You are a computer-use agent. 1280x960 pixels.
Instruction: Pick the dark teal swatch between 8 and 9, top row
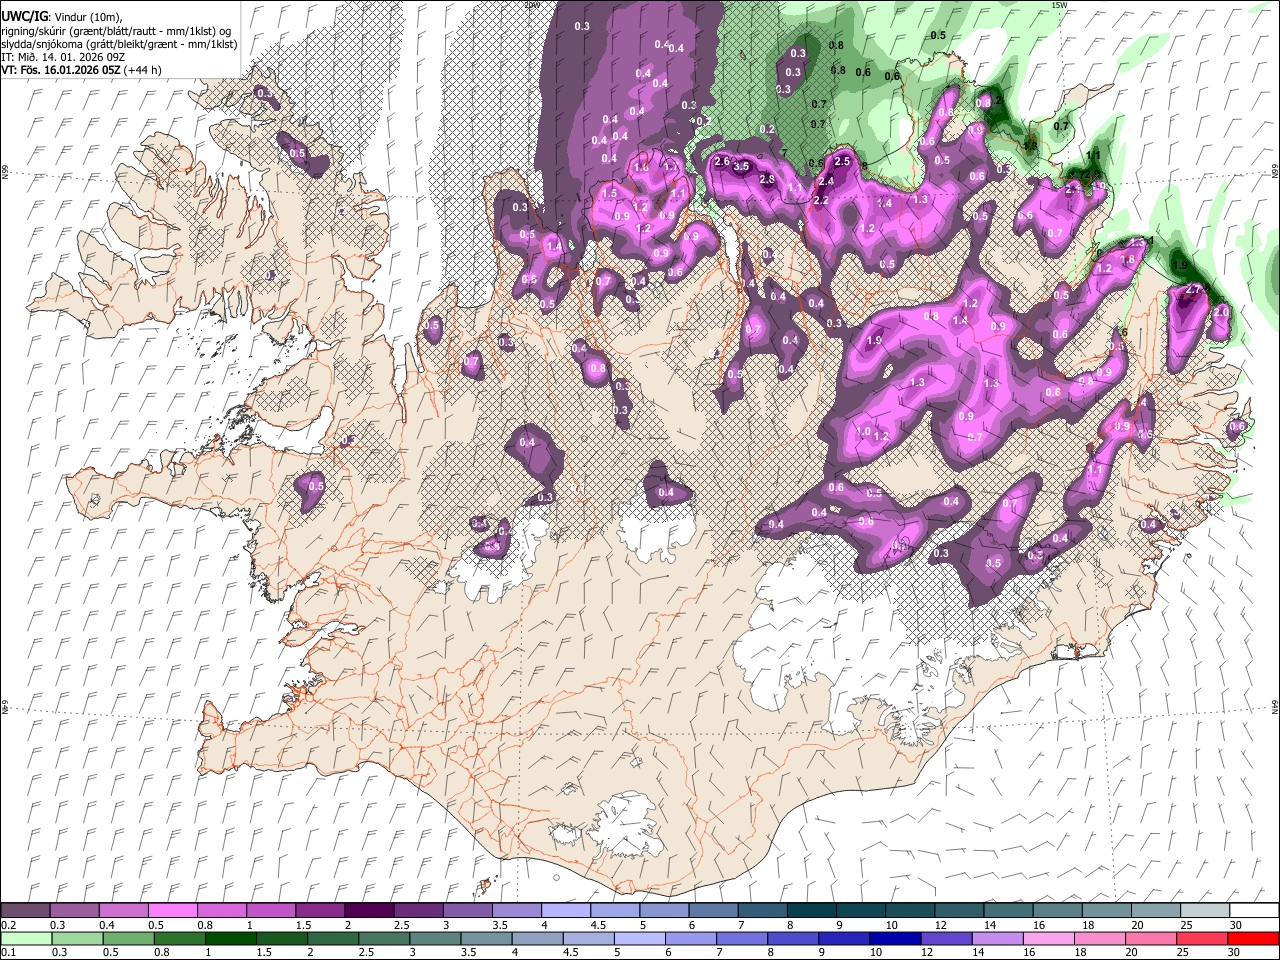click(812, 910)
